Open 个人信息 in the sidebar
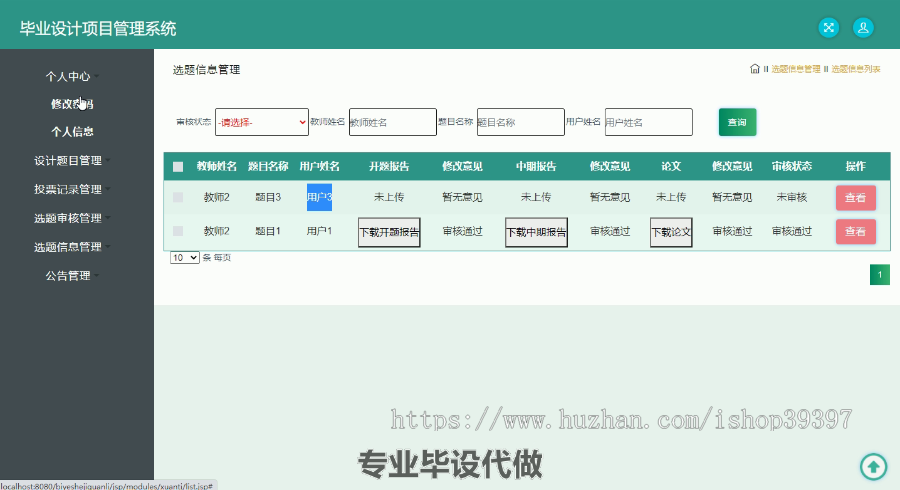The width and height of the screenshot is (900, 490). click(x=72, y=131)
